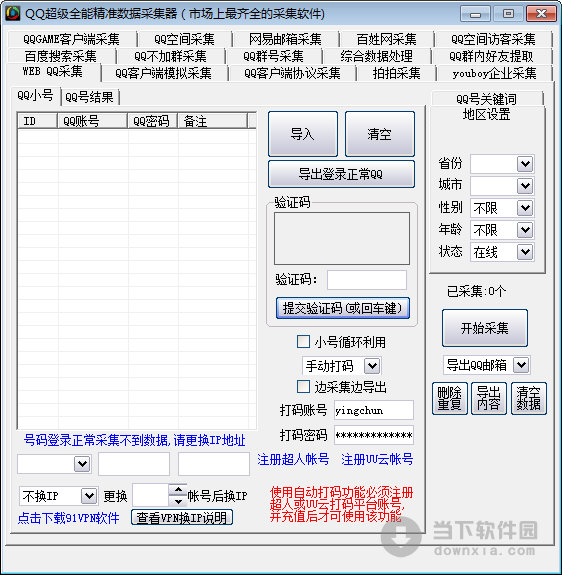
Task: Go to QQ群号采集 tab
Action: tap(273, 56)
